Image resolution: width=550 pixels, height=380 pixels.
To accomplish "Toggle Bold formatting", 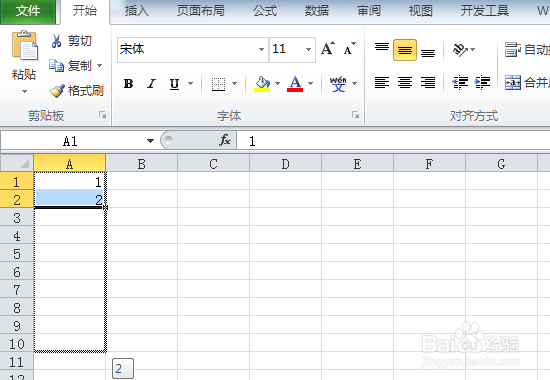I will click(128, 84).
